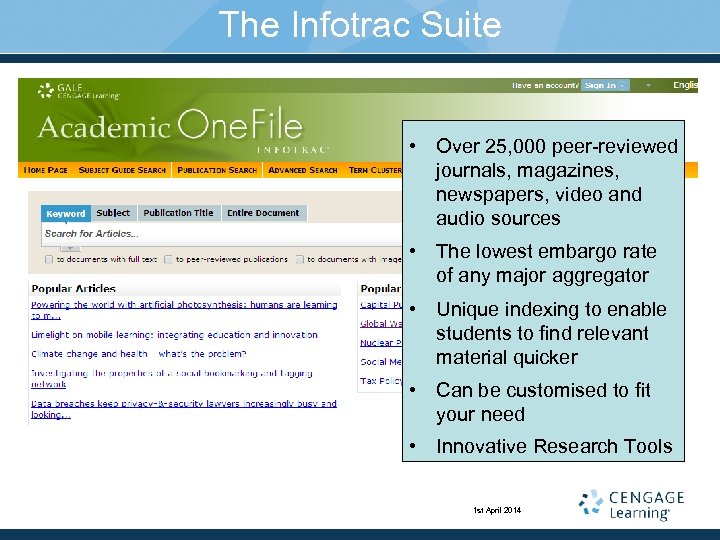Click the Unique indexing bullet text

point(551,333)
